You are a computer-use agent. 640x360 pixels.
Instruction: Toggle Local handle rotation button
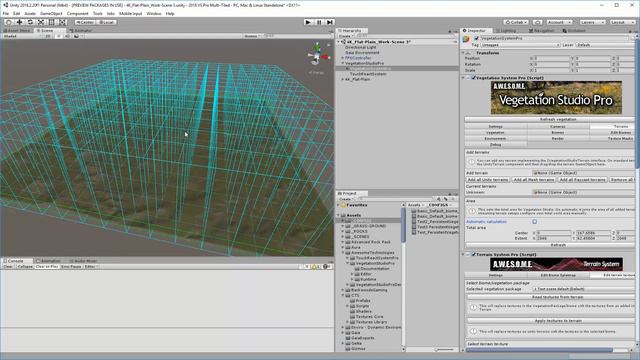tap(106, 22)
